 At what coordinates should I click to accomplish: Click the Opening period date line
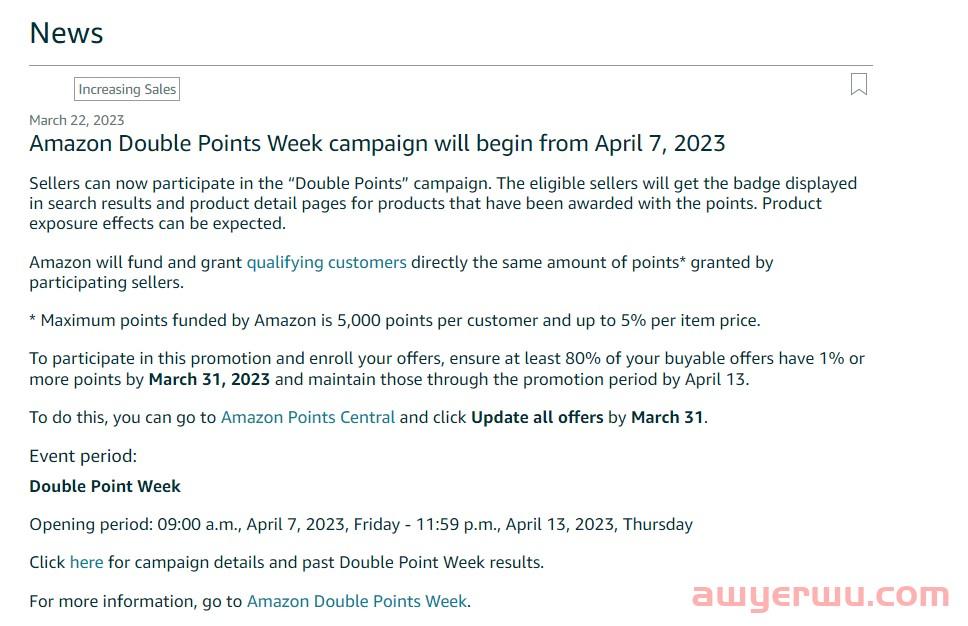[360, 524]
